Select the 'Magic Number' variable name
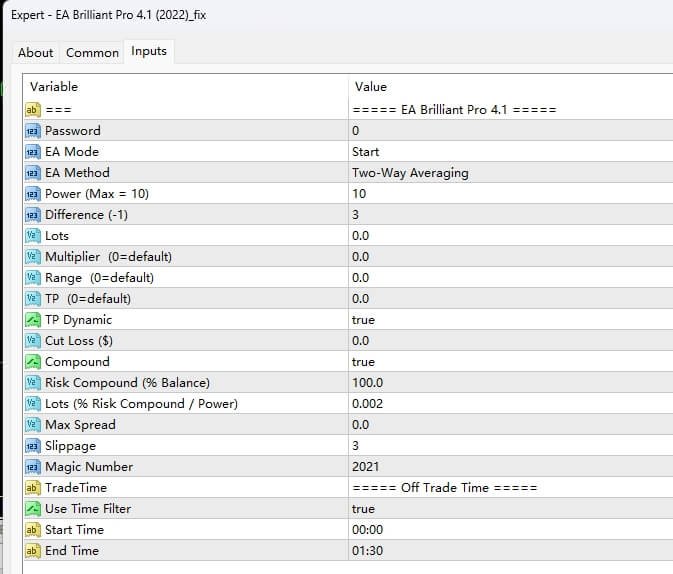Image resolution: width=673 pixels, height=574 pixels. click(89, 467)
